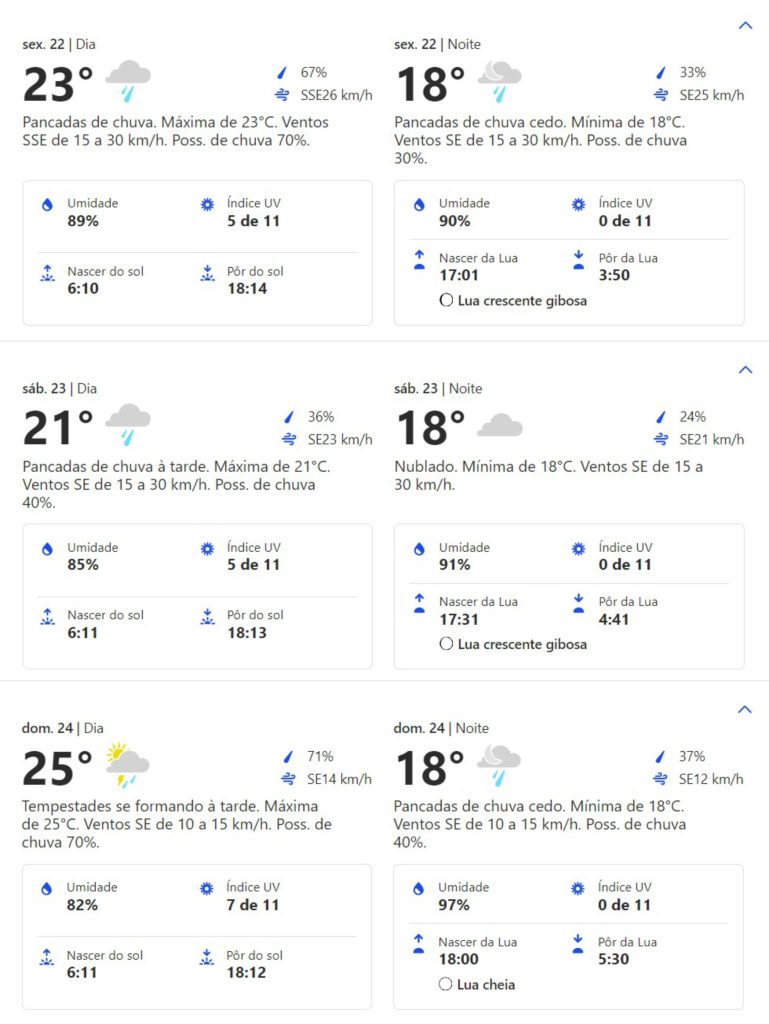Click the wind icon beside SSE26 km/h
This screenshot has width=769, height=1024.
pos(283,95)
